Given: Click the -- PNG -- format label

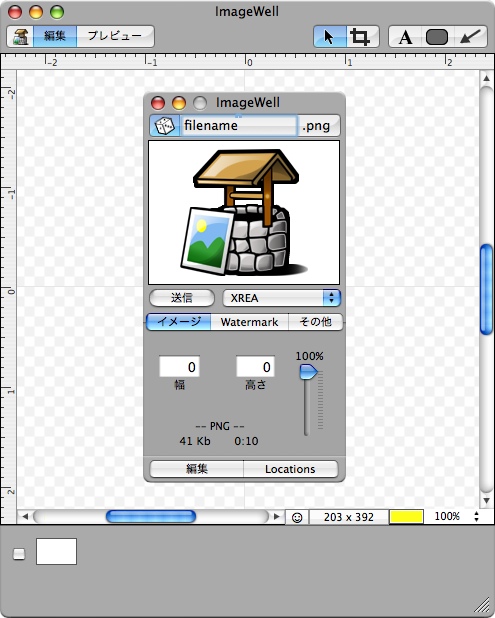Looking at the screenshot, I should point(220,426).
